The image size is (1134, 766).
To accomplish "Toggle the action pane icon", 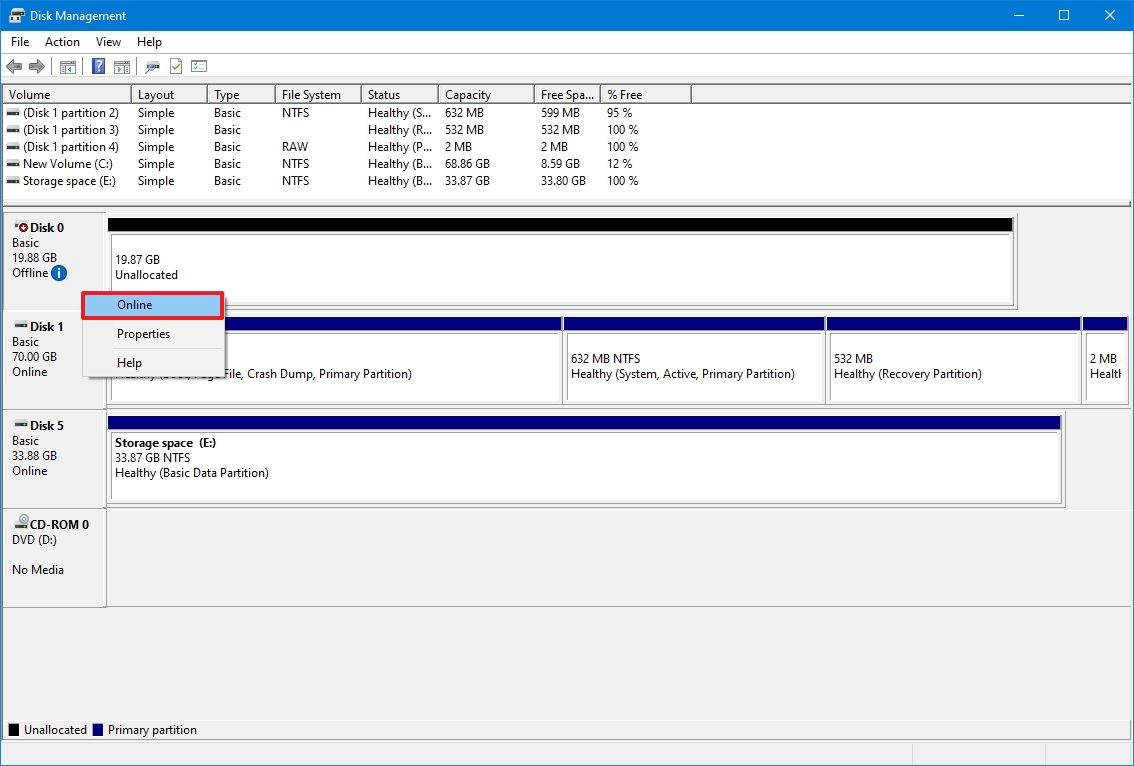I will [x=121, y=66].
